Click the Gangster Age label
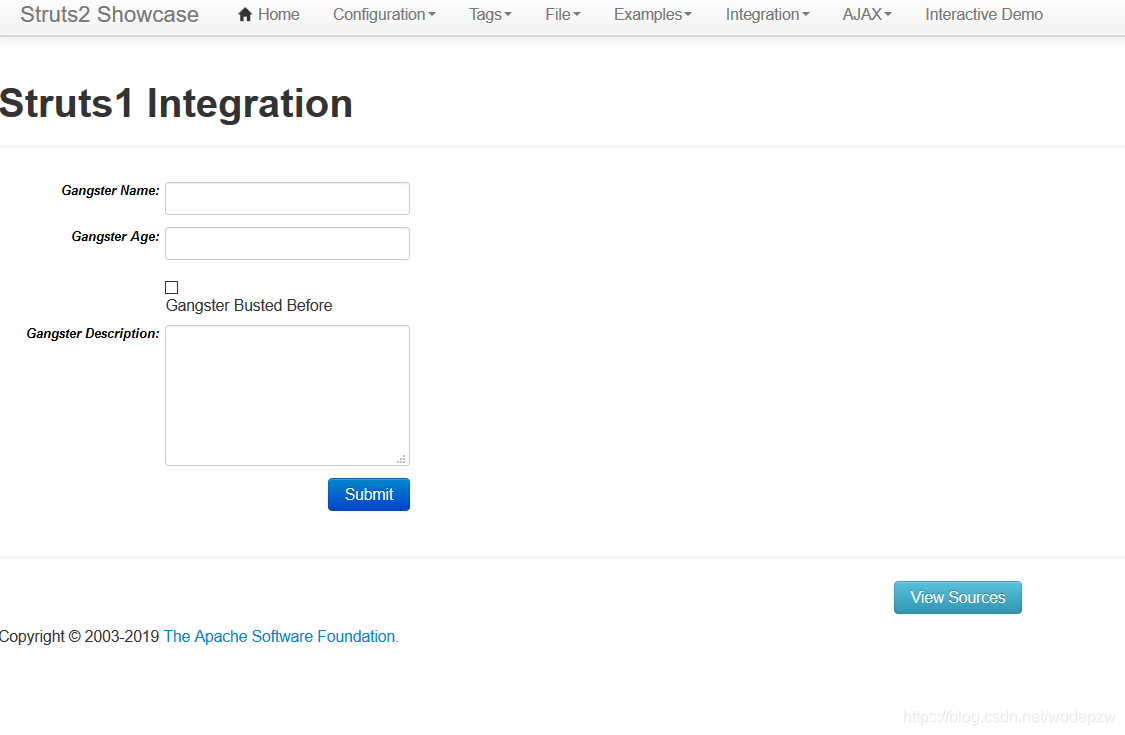The height and width of the screenshot is (735, 1125). tap(116, 236)
